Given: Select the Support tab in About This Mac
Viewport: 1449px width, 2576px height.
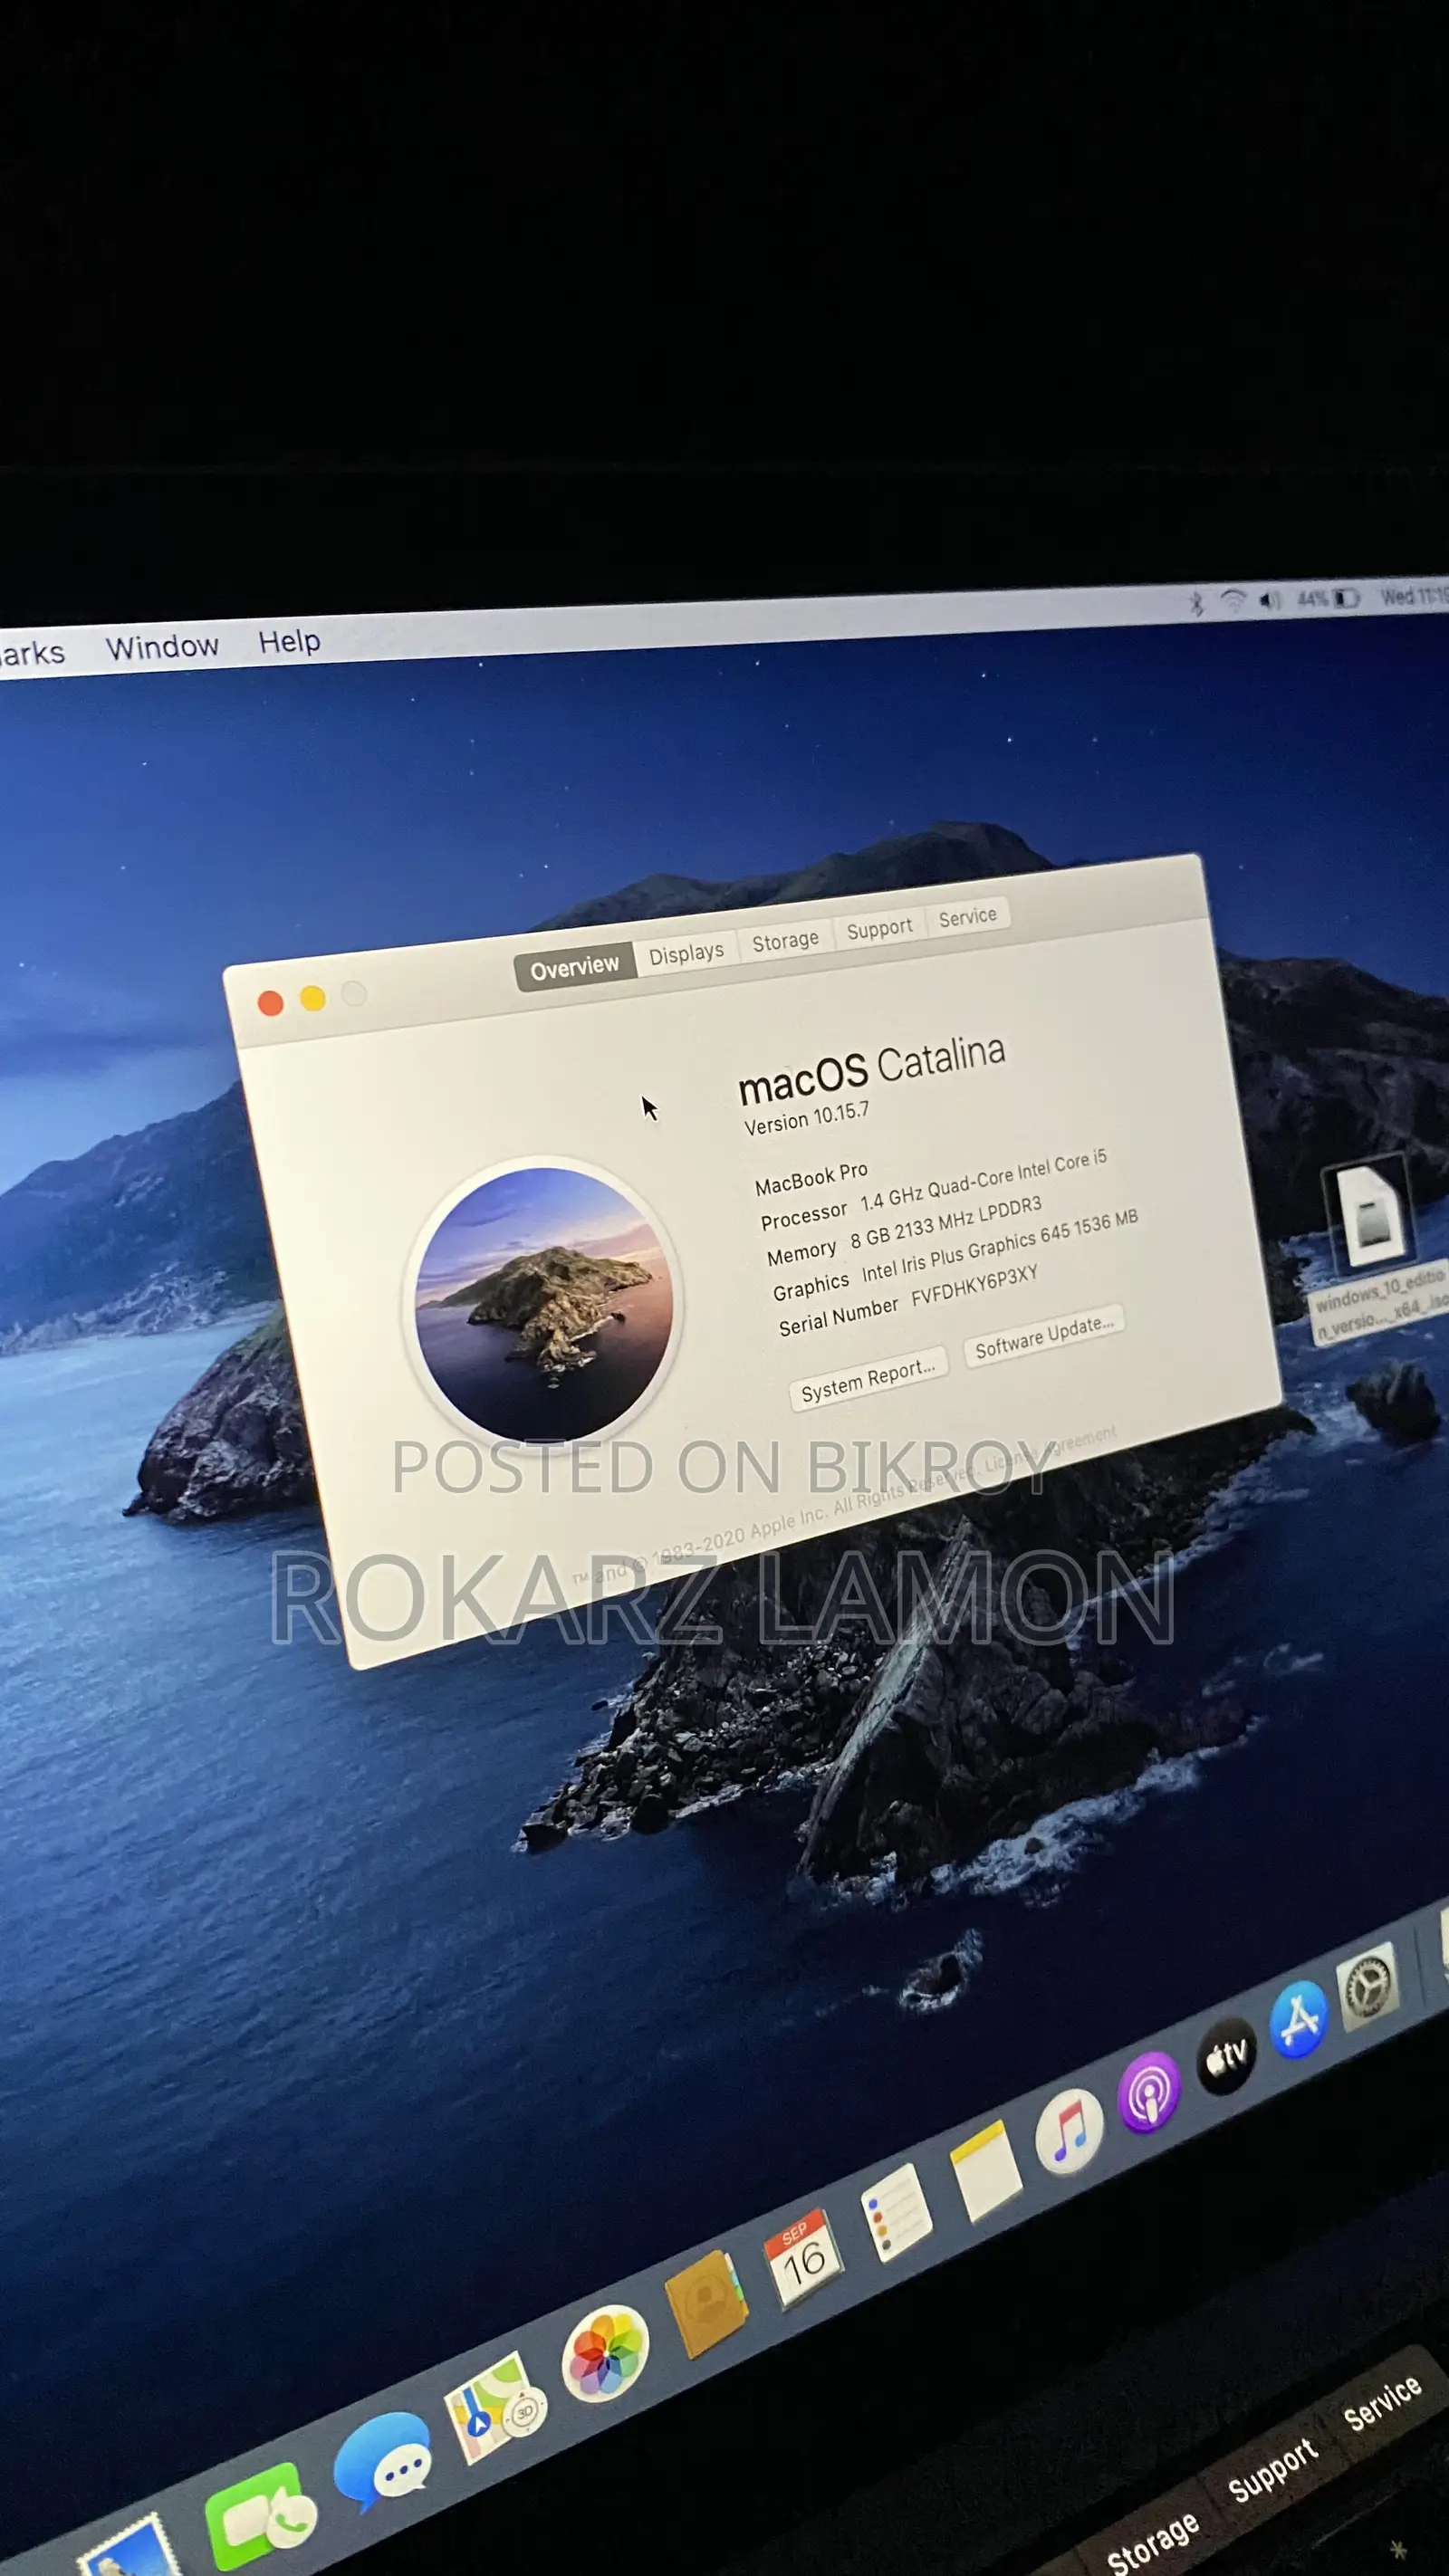Looking at the screenshot, I should point(879,928).
